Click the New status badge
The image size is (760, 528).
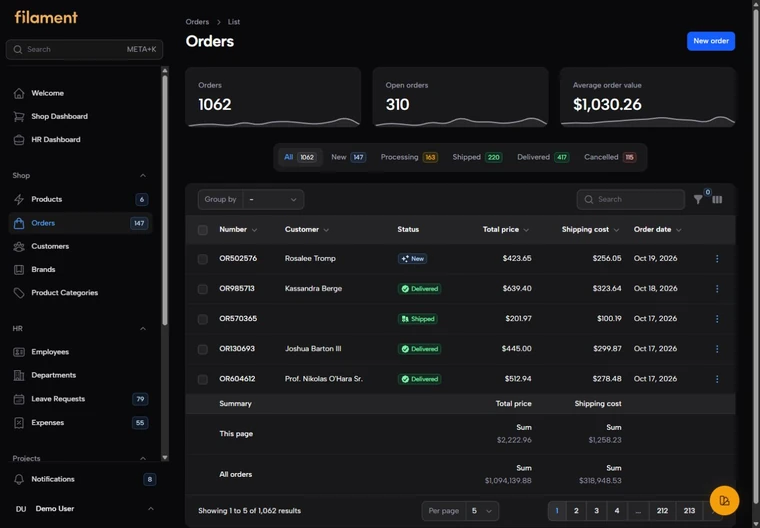412,259
